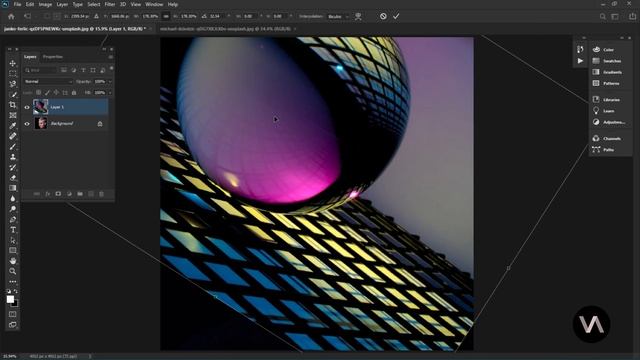
Task: Open the Image menu
Action: (x=45, y=4)
